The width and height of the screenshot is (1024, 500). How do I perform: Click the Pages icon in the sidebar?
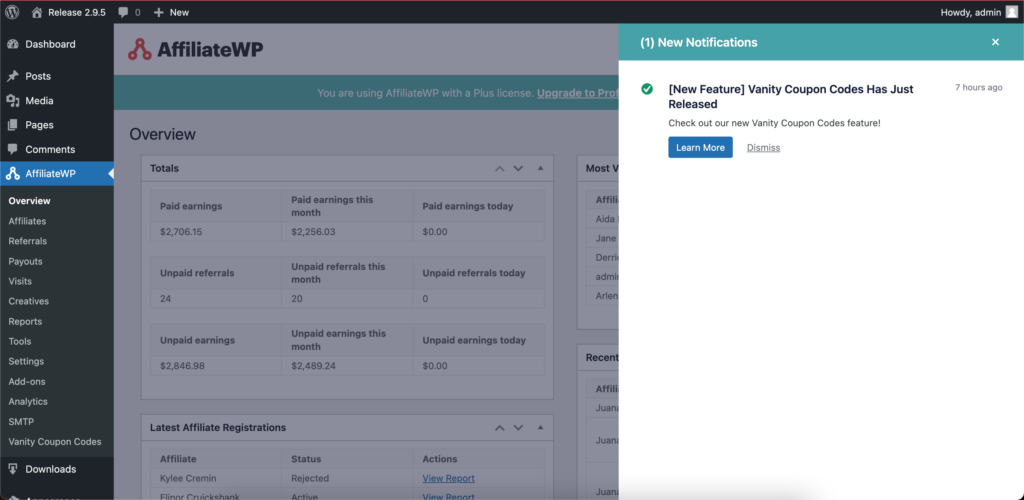(x=12, y=125)
